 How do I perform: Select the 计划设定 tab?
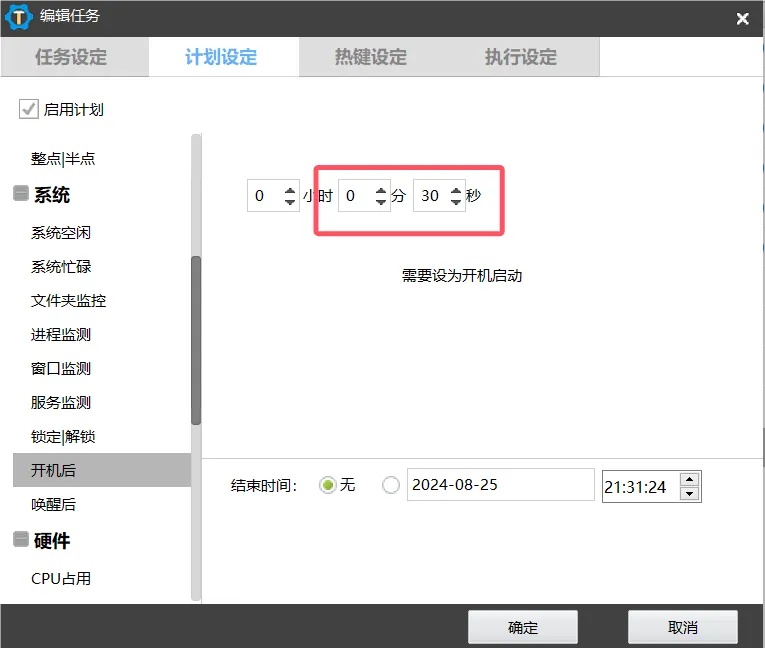coord(221,57)
